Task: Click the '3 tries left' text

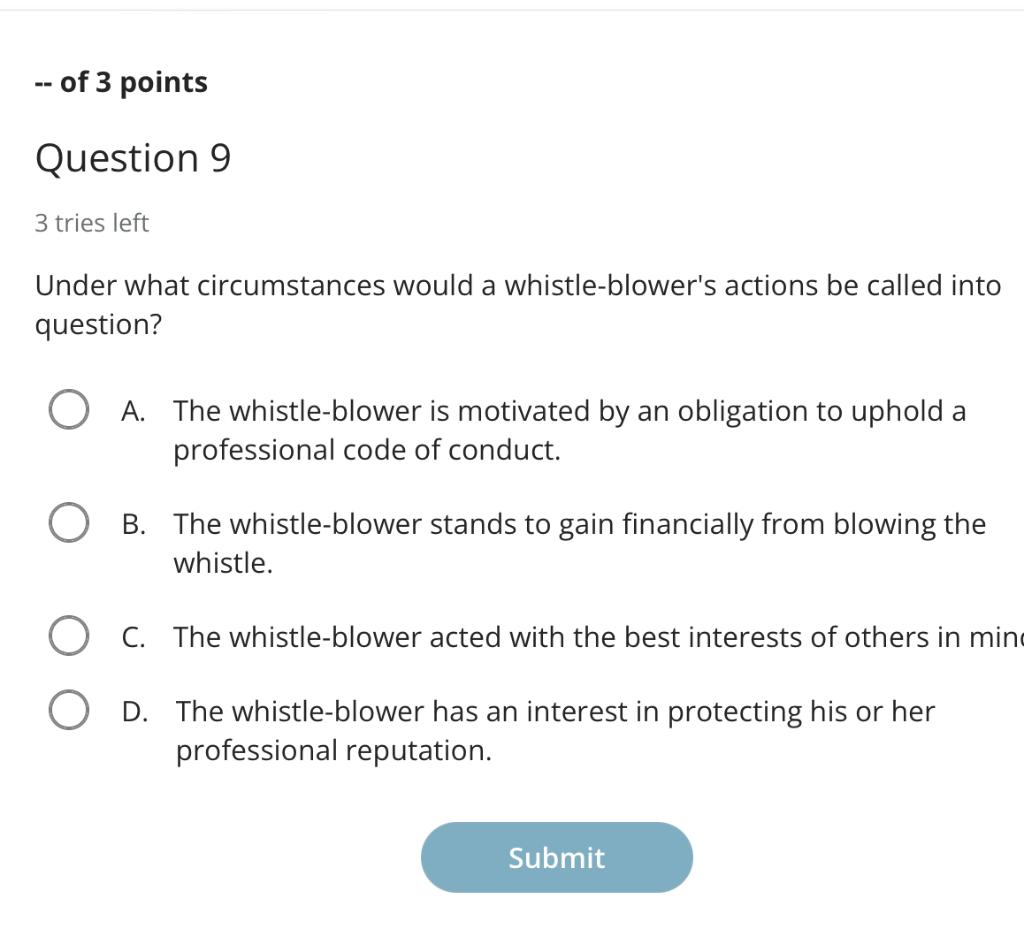Action: tap(91, 223)
